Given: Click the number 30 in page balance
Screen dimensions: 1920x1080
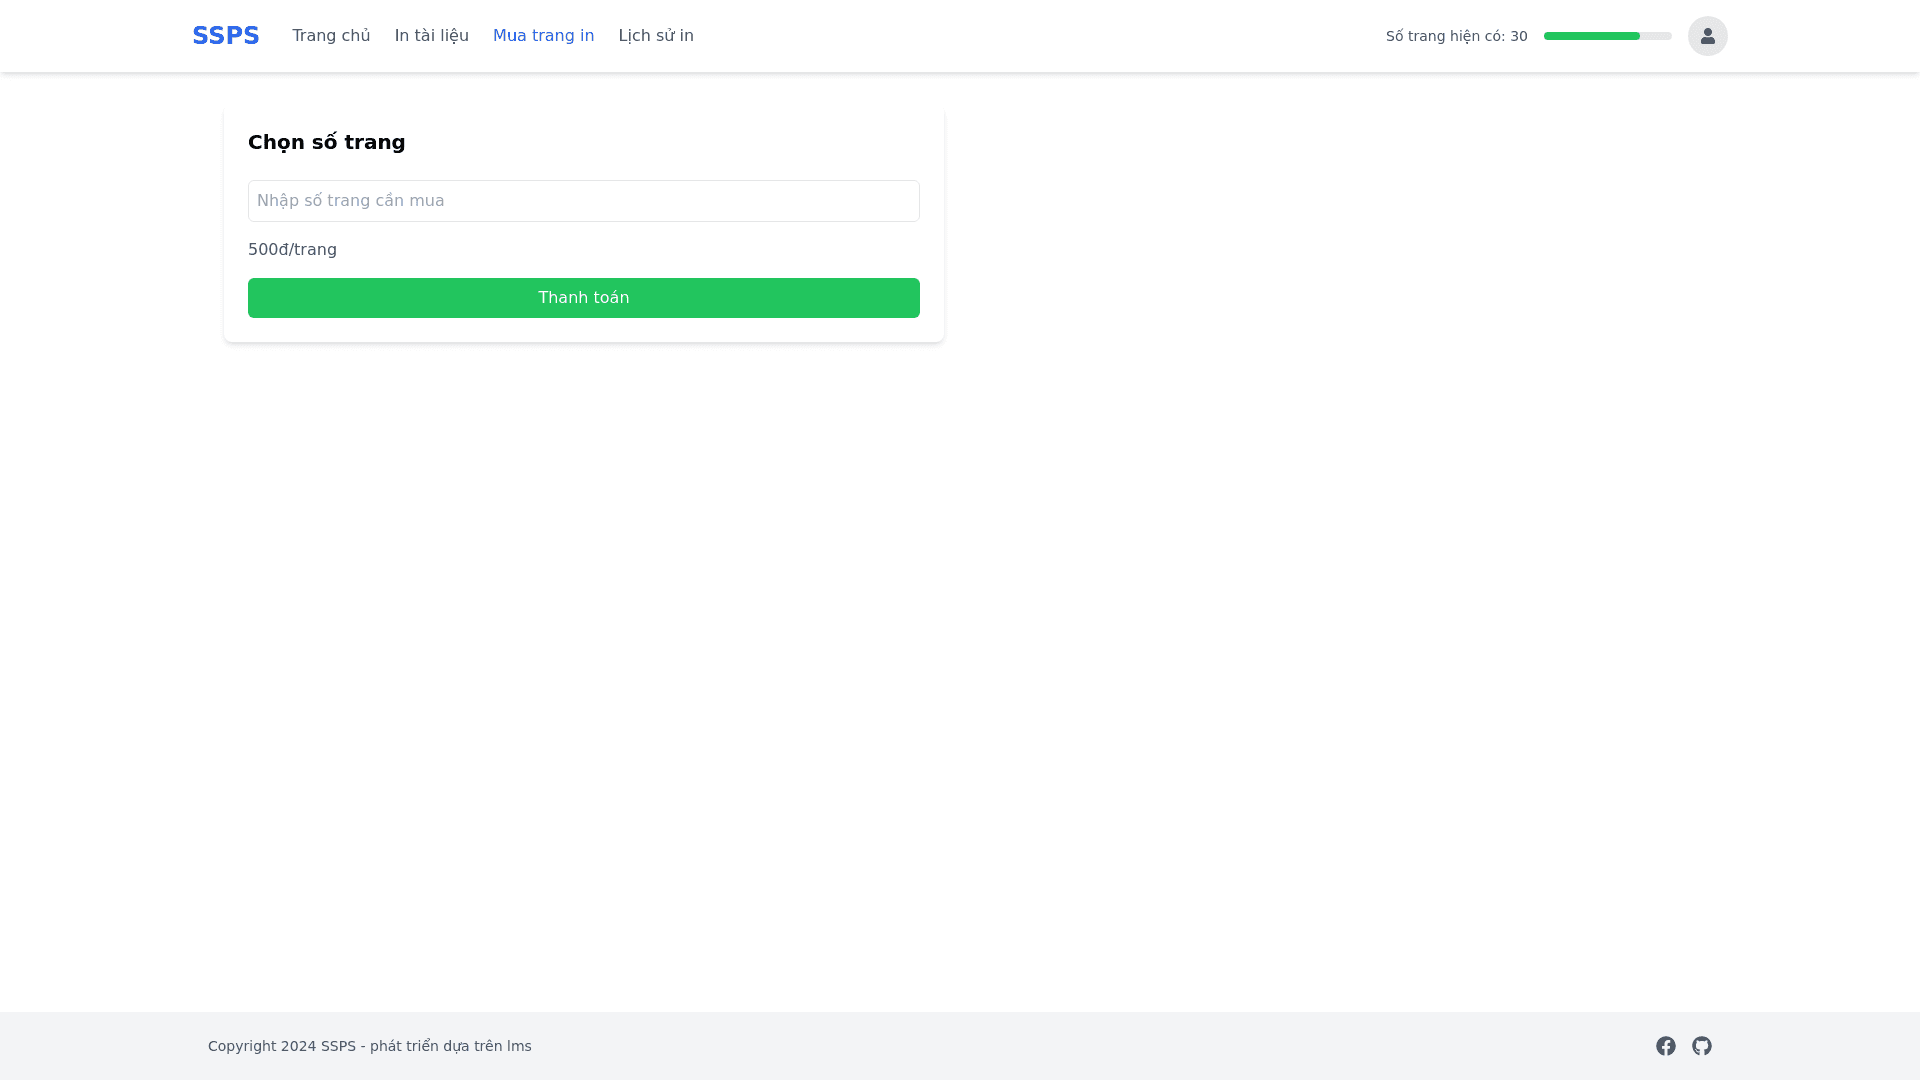Looking at the screenshot, I should [x=1519, y=36].
